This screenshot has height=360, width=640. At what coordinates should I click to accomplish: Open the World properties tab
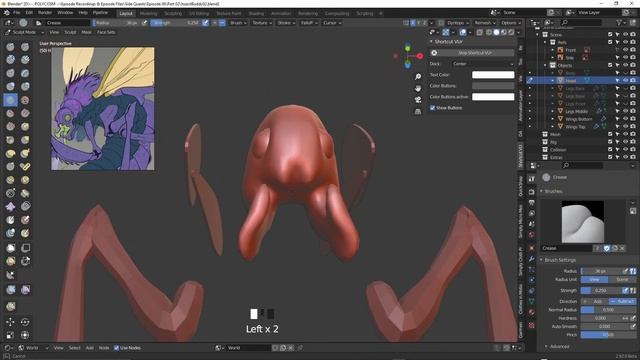[531, 235]
